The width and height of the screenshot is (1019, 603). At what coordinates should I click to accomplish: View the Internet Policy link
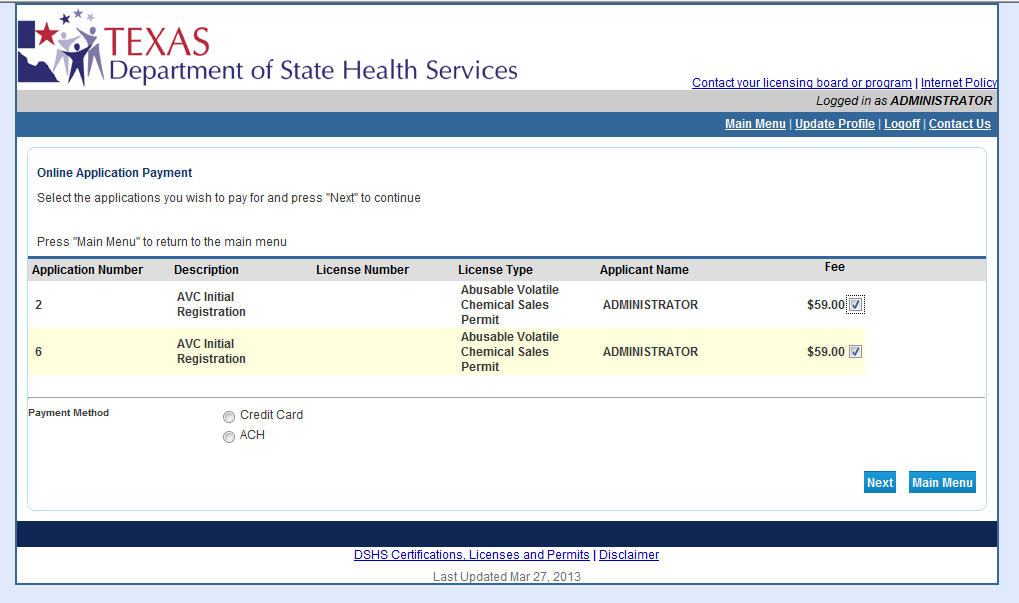pyautogui.click(x=958, y=83)
